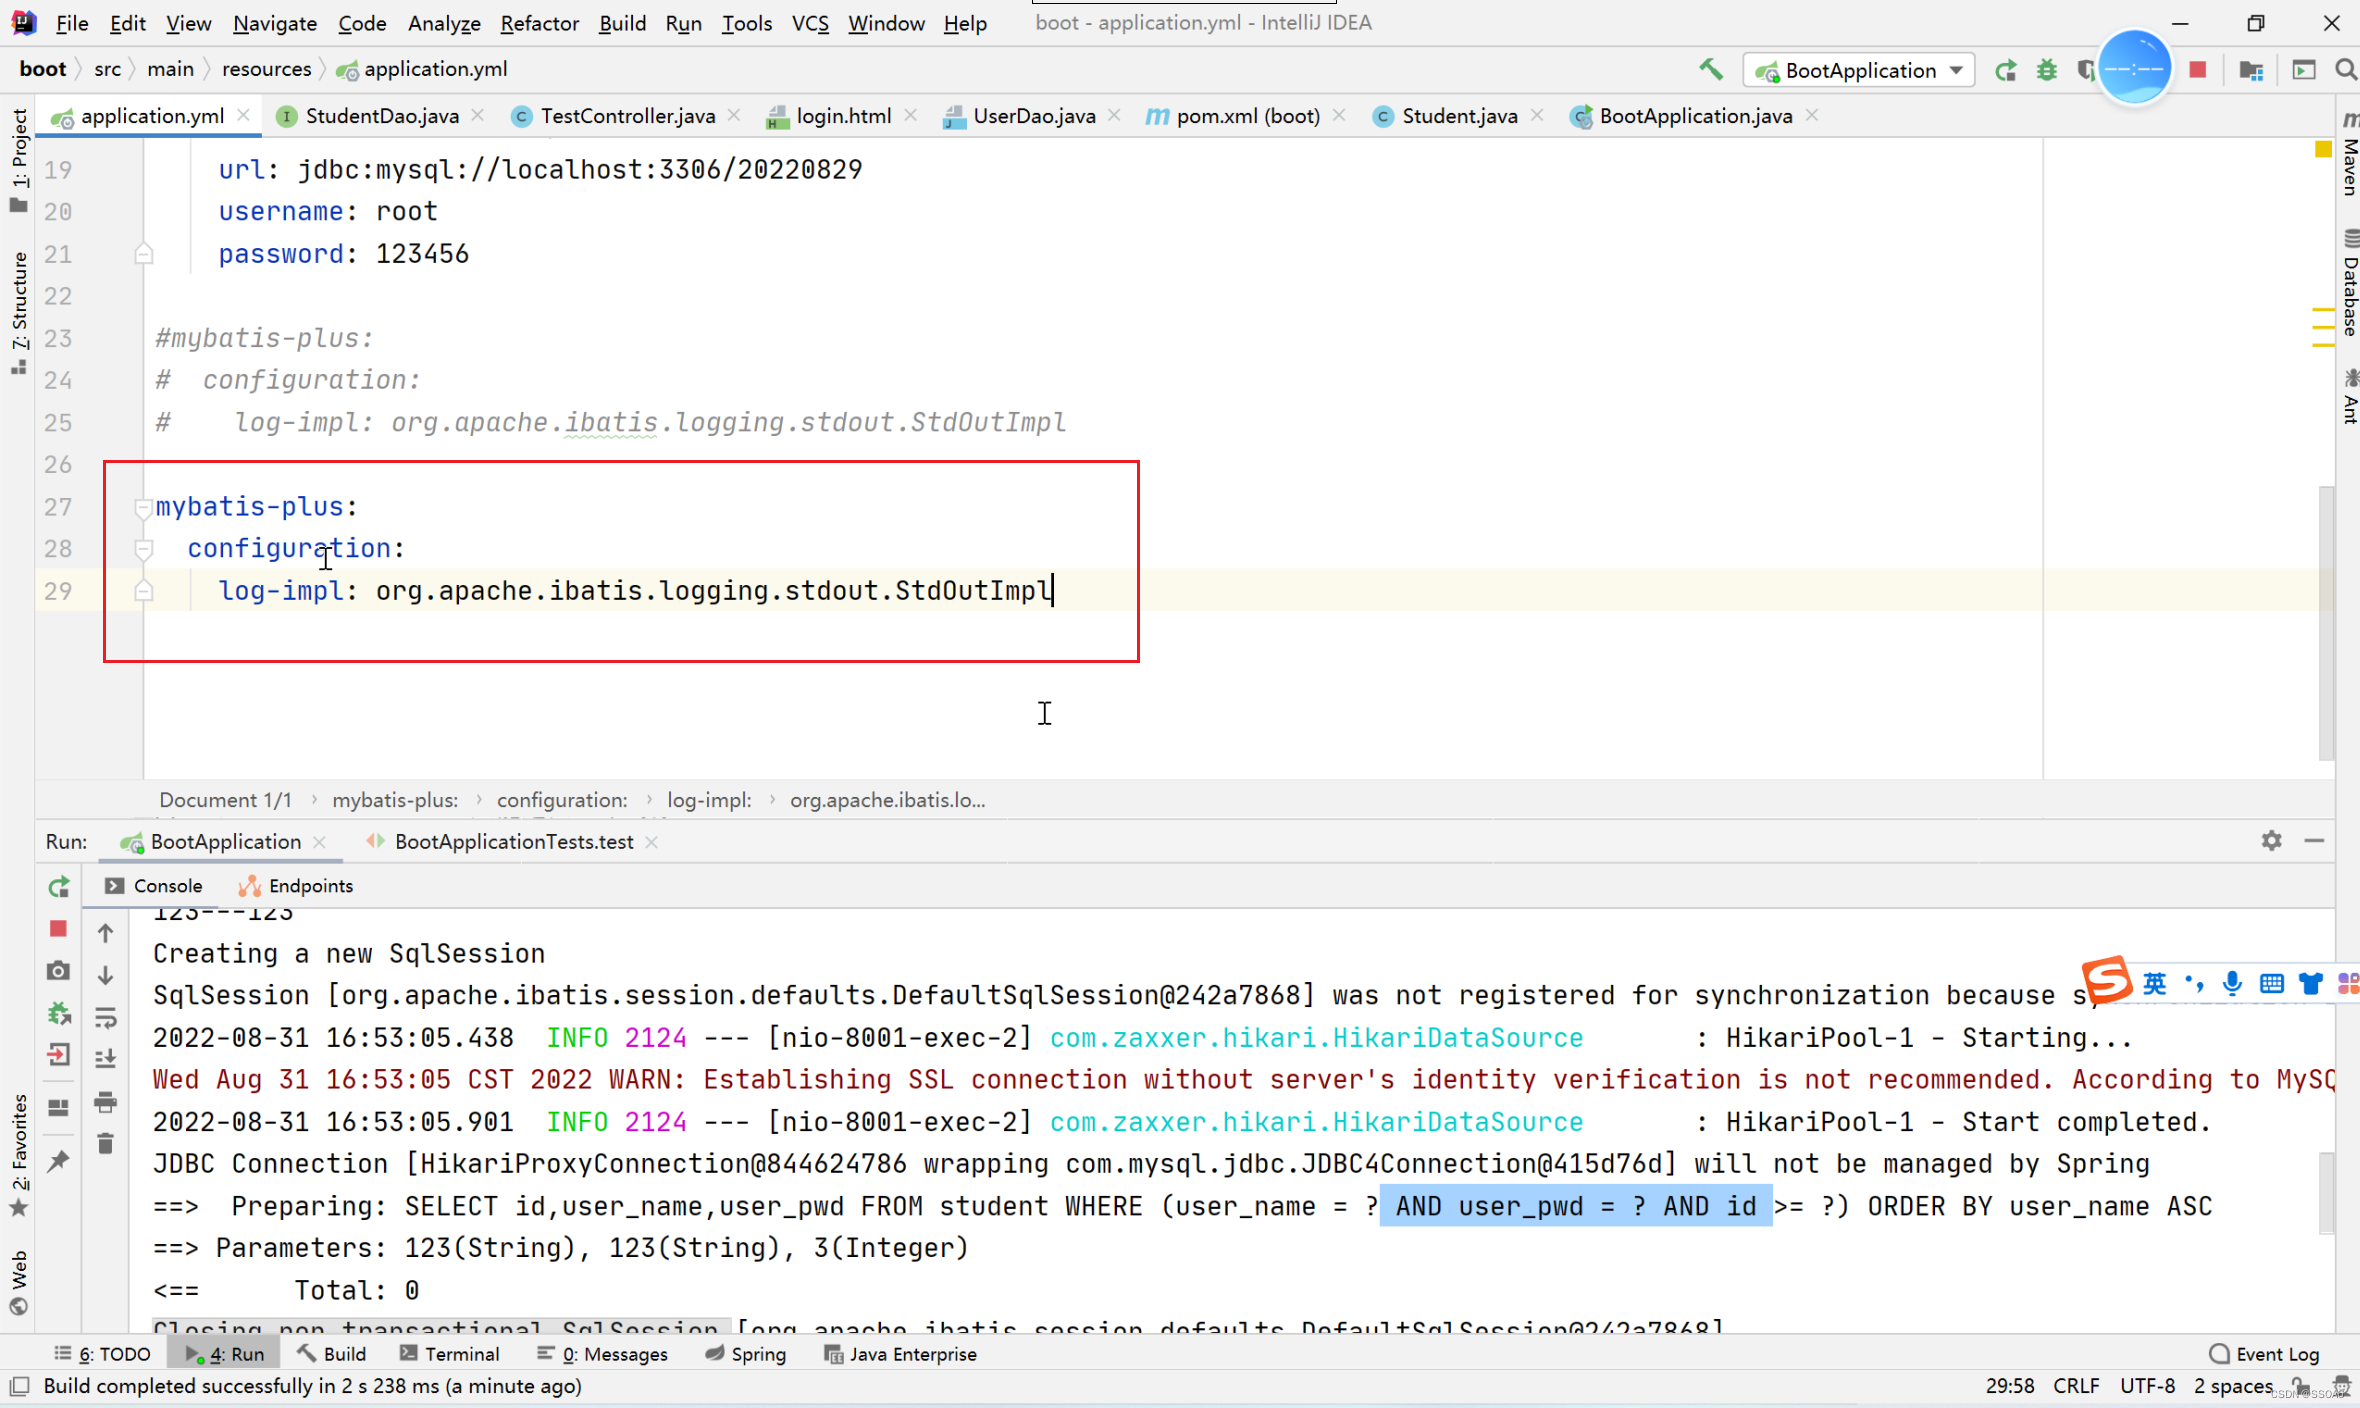Open the Favorites tool window
2360x1408 pixels.
point(18,1154)
